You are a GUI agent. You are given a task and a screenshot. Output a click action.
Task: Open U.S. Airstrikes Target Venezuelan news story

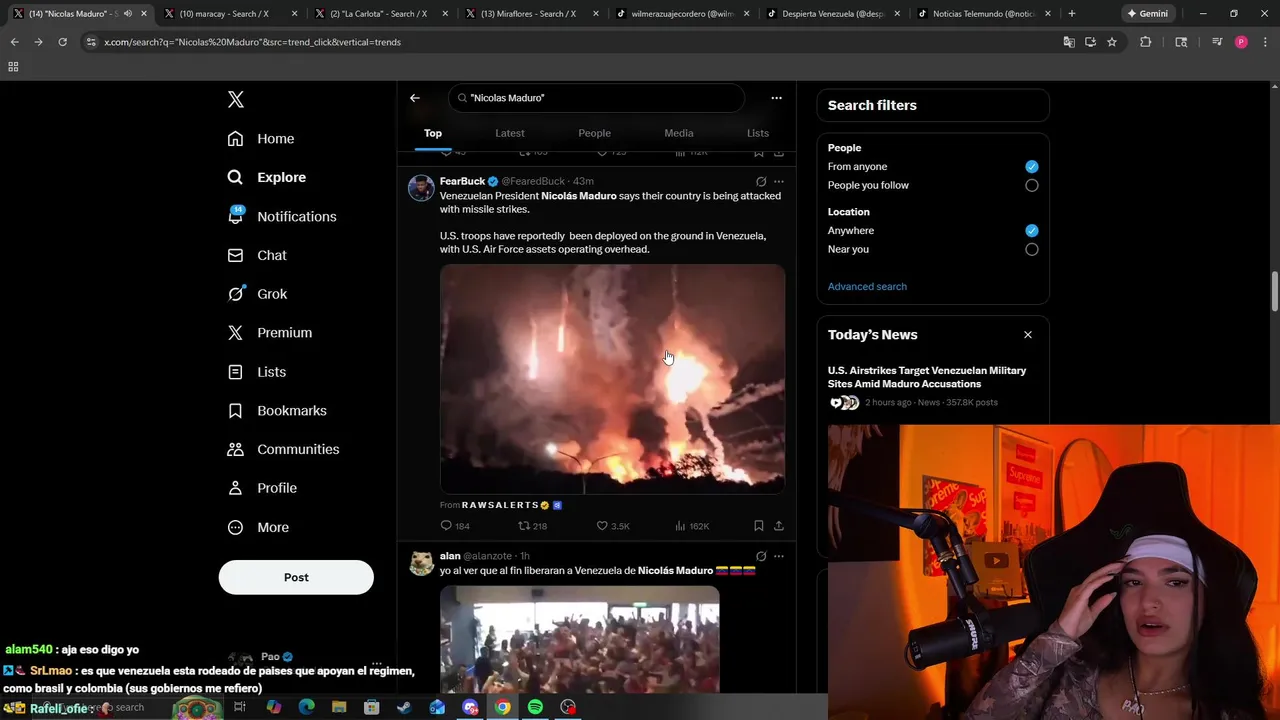[x=927, y=377]
